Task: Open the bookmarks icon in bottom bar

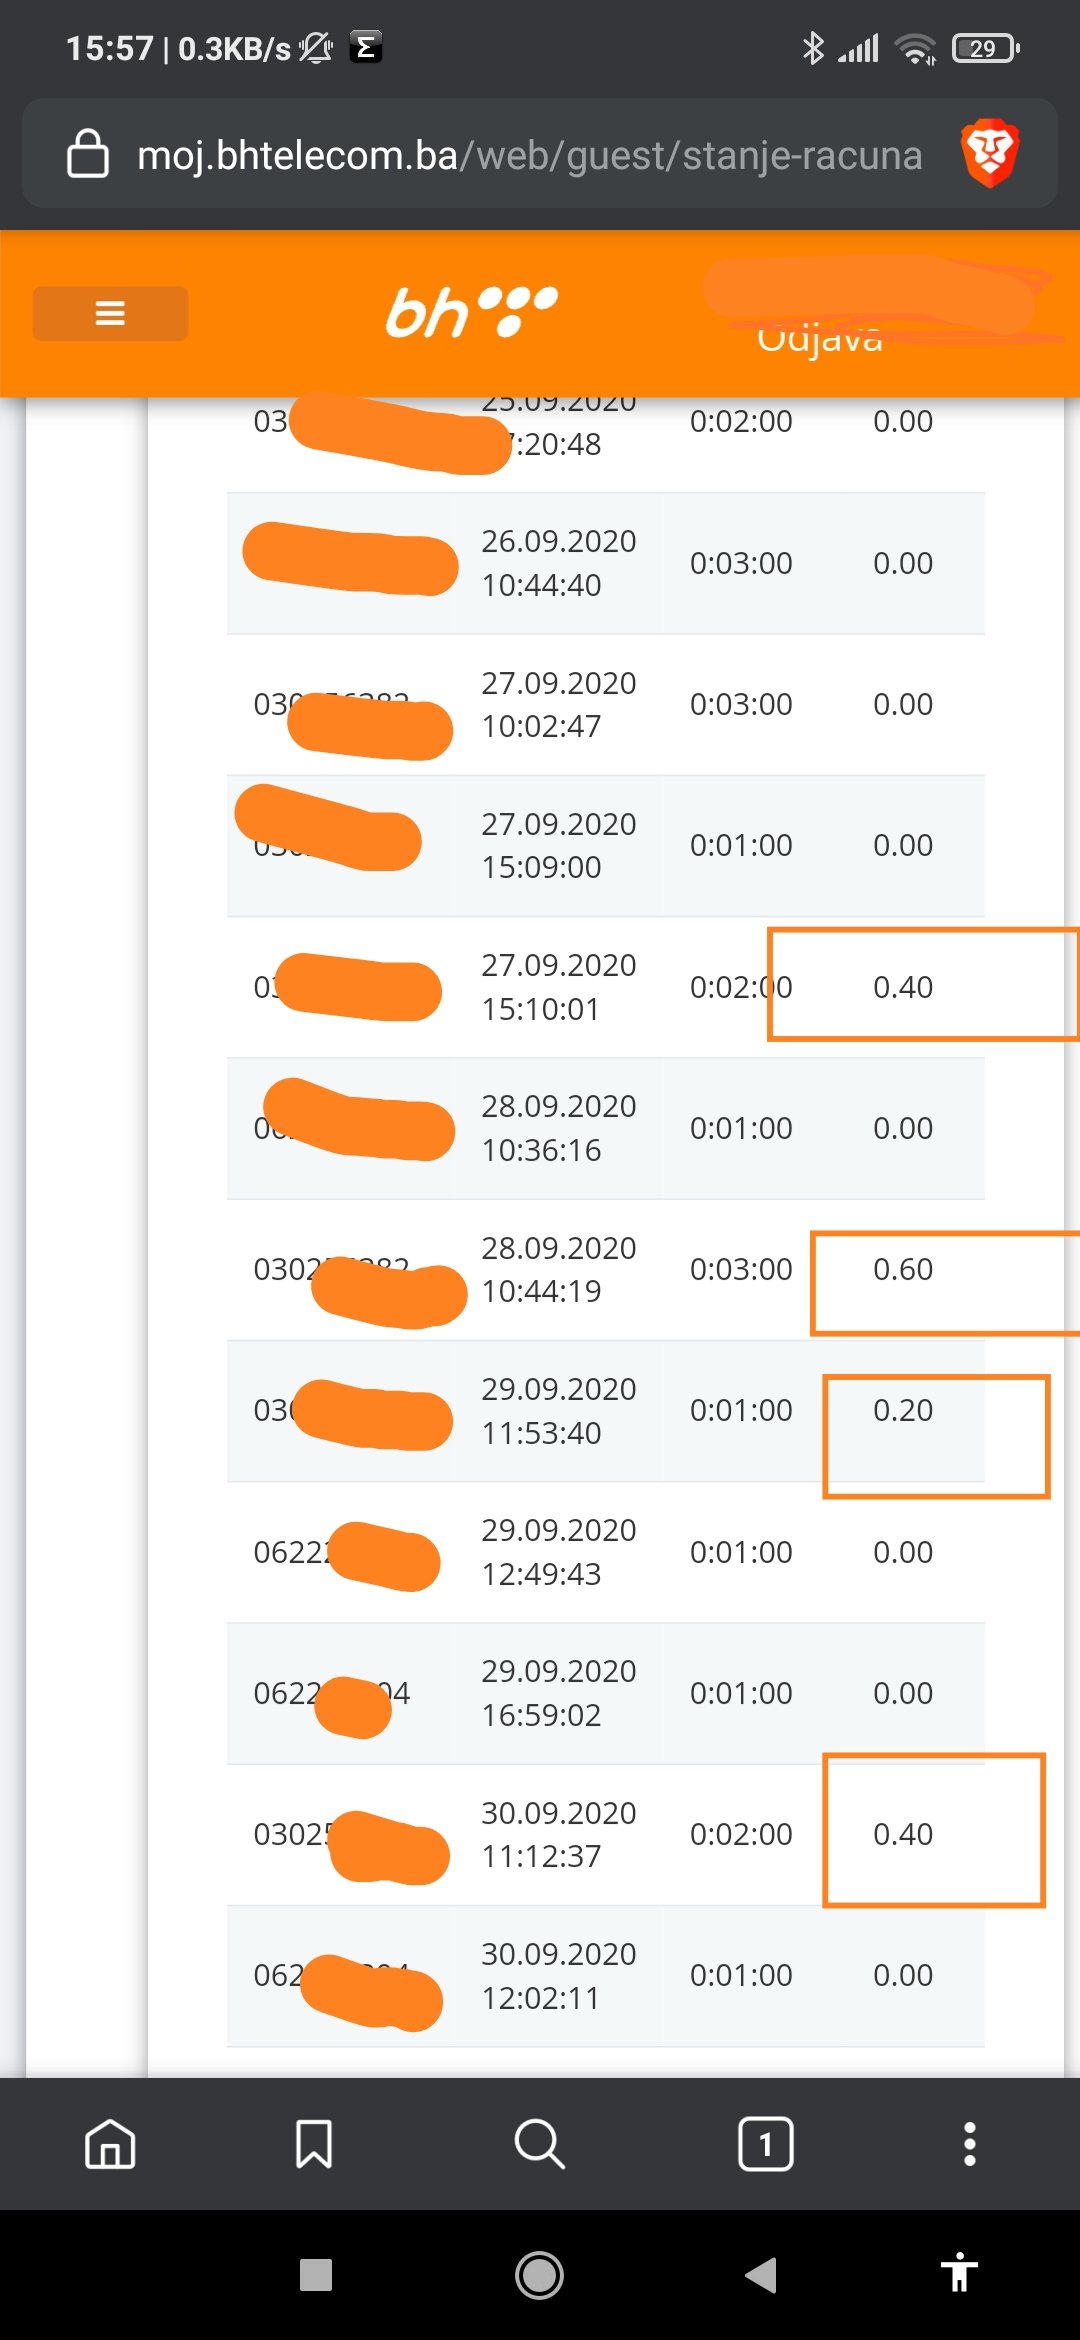Action: (314, 2144)
